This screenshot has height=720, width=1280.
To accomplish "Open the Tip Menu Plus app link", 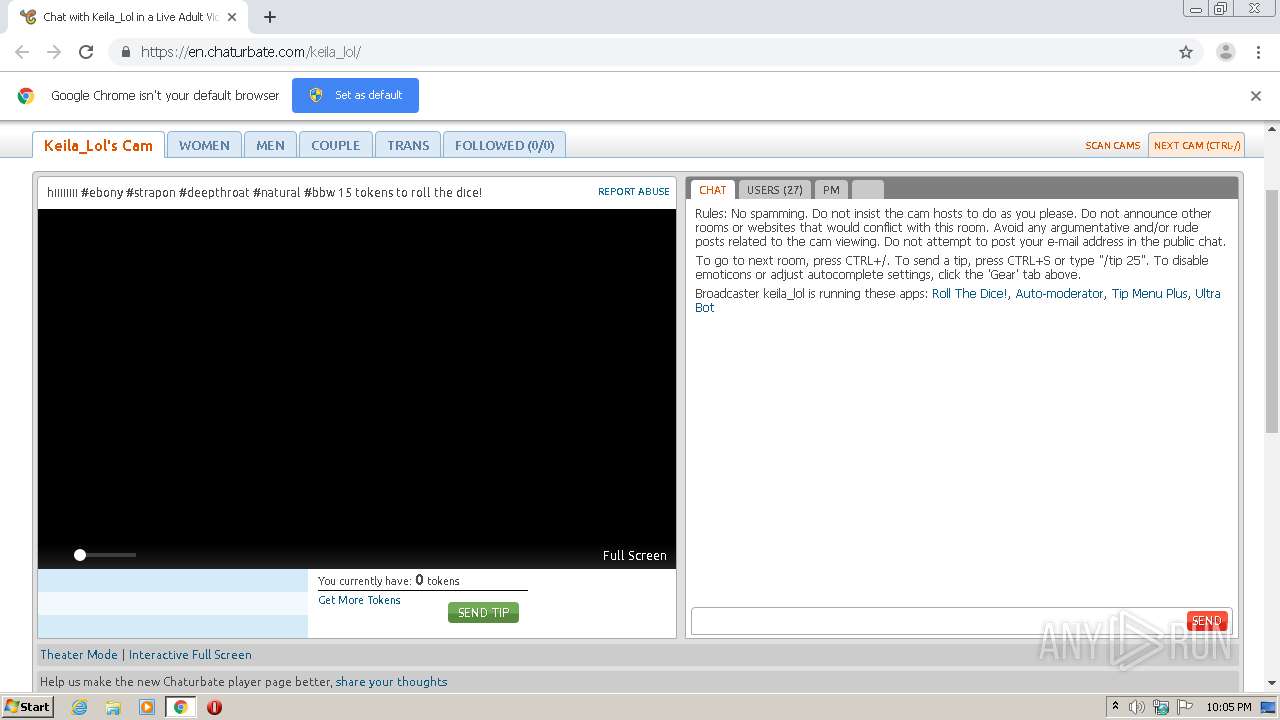I will (1149, 294).
